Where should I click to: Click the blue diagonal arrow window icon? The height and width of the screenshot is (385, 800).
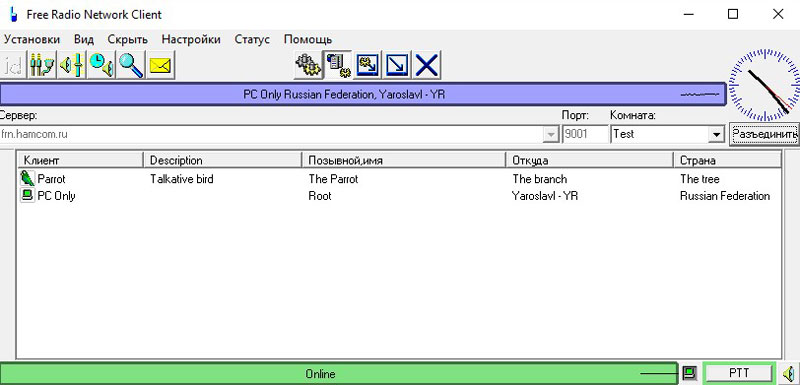(x=397, y=65)
